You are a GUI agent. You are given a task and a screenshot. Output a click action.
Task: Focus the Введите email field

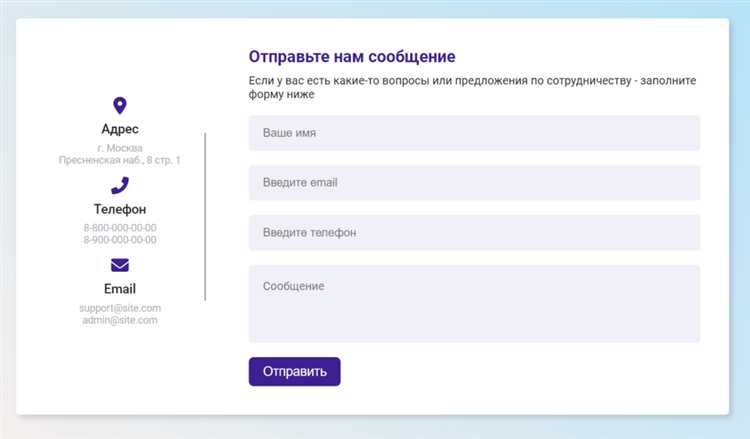coord(474,183)
